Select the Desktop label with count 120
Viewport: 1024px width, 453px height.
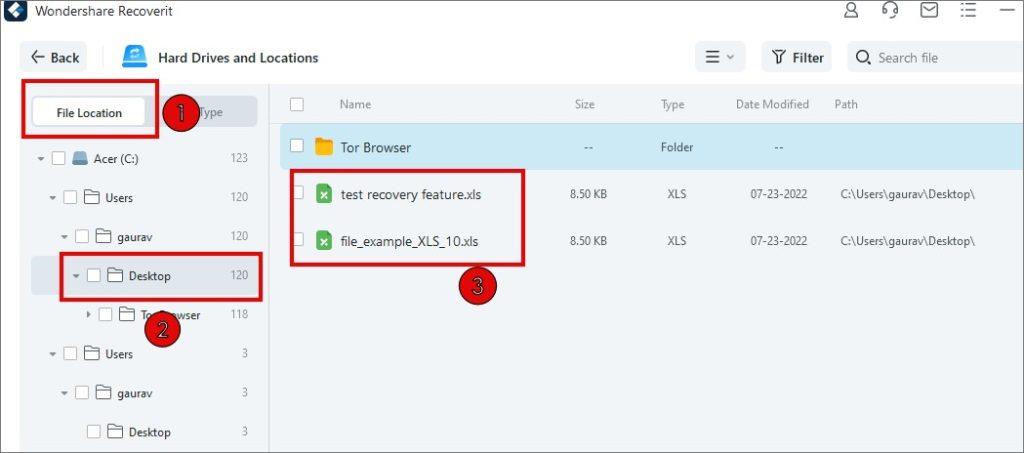coord(150,276)
